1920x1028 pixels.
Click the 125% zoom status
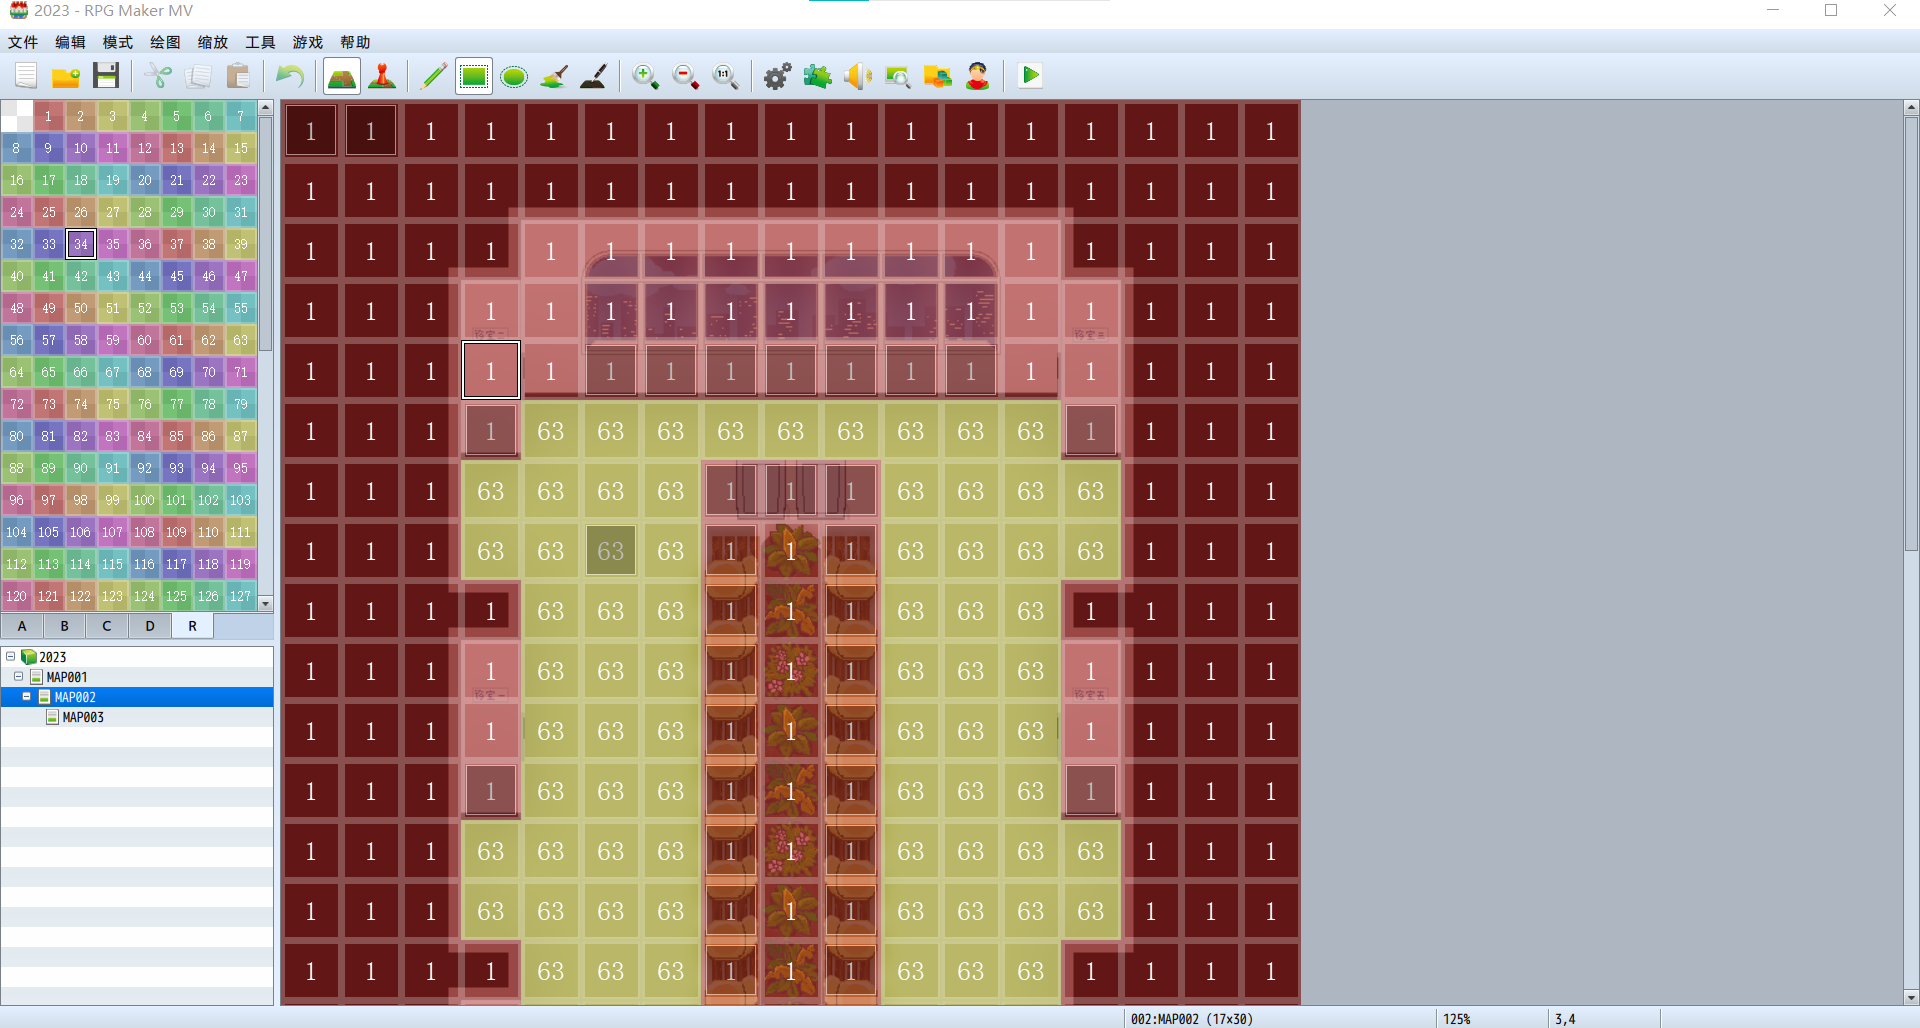pyautogui.click(x=1457, y=1019)
